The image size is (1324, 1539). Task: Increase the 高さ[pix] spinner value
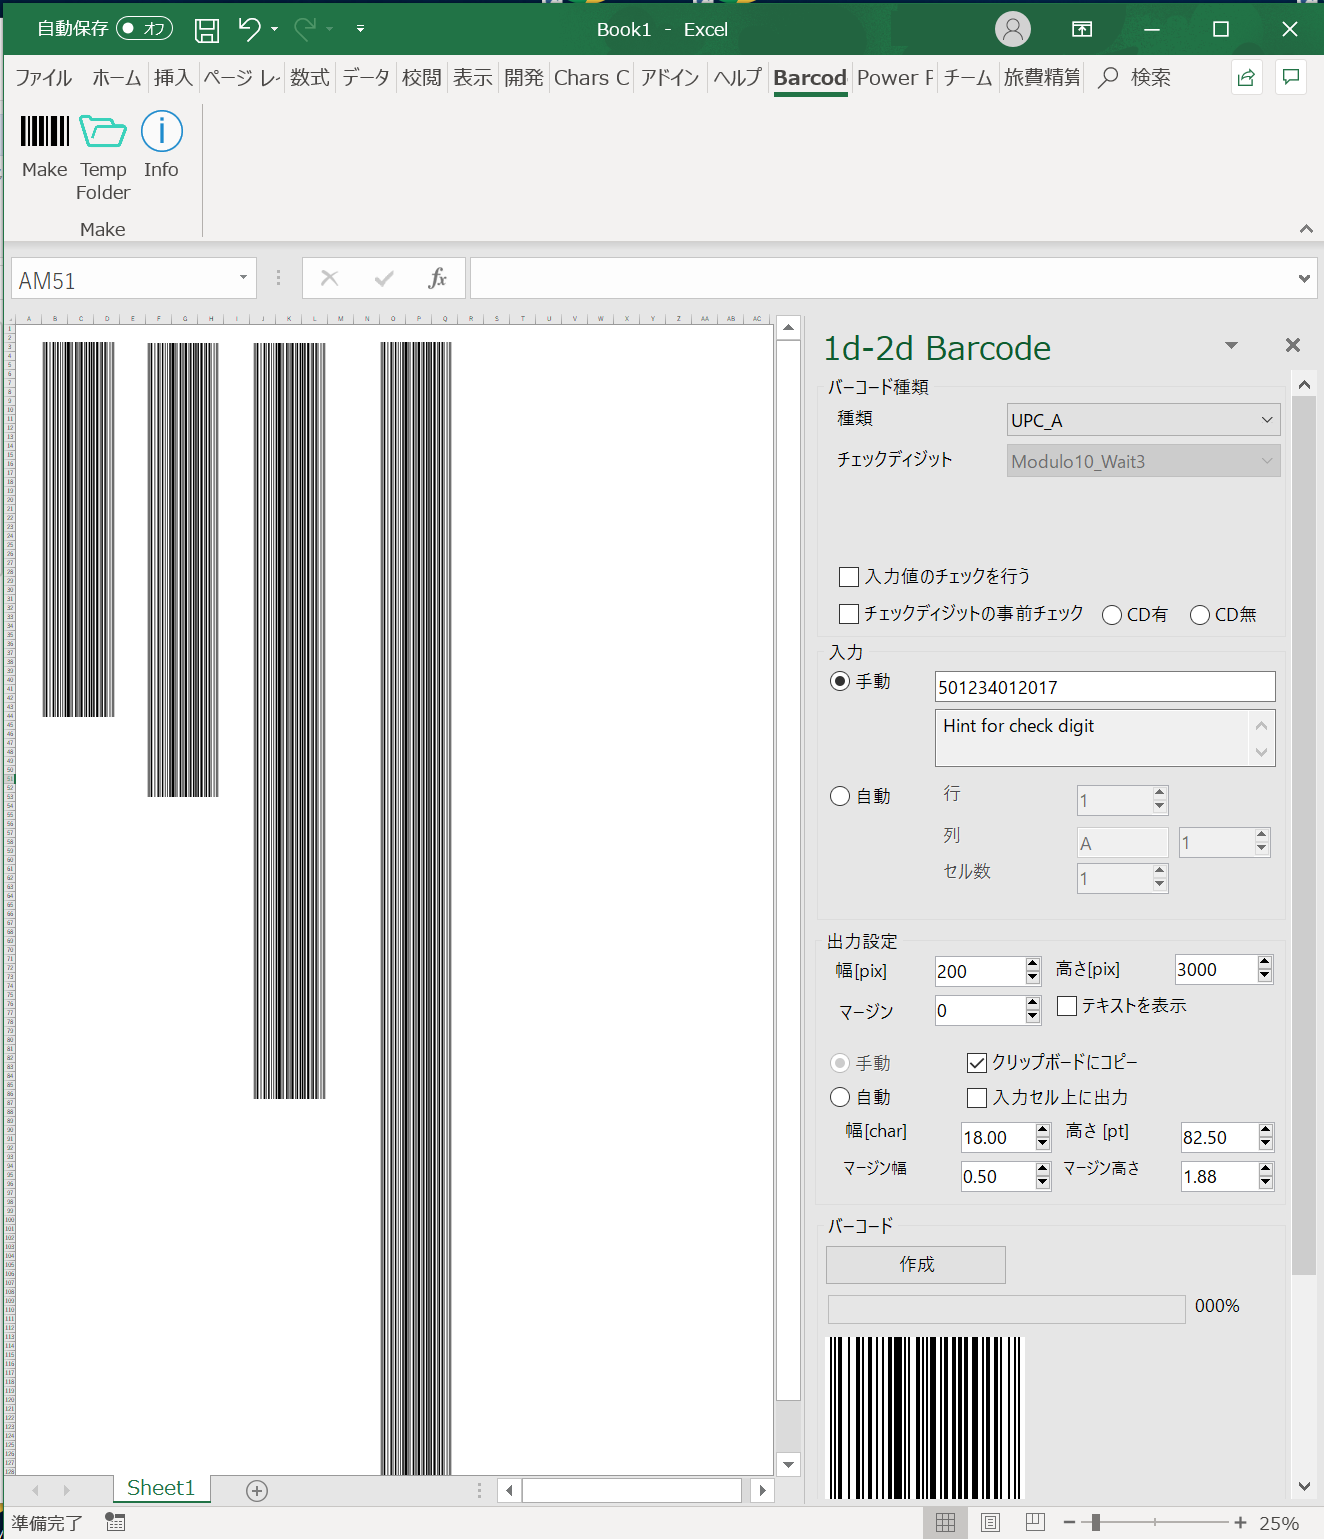(x=1265, y=962)
